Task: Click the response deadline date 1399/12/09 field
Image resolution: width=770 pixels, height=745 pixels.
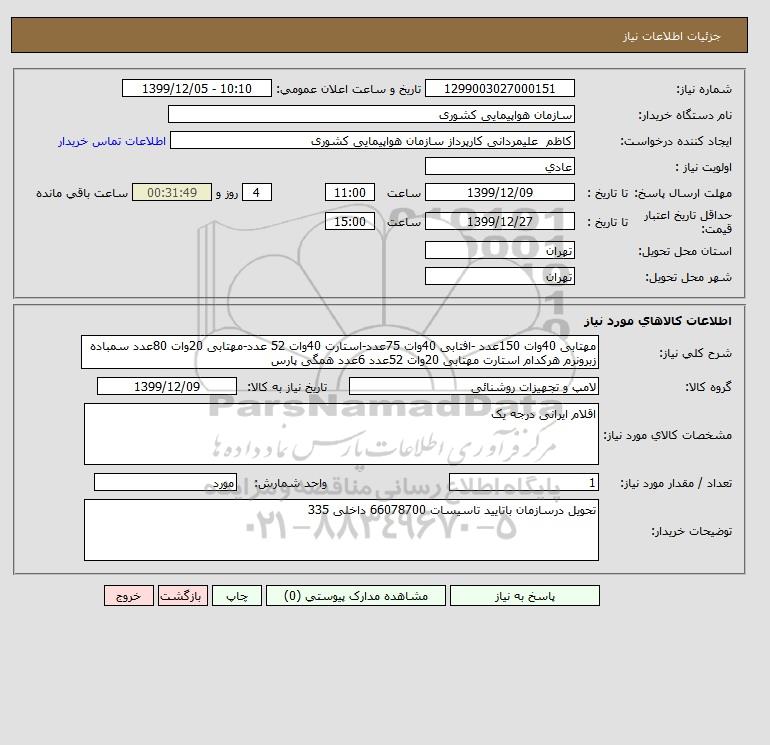Action: click(499, 193)
